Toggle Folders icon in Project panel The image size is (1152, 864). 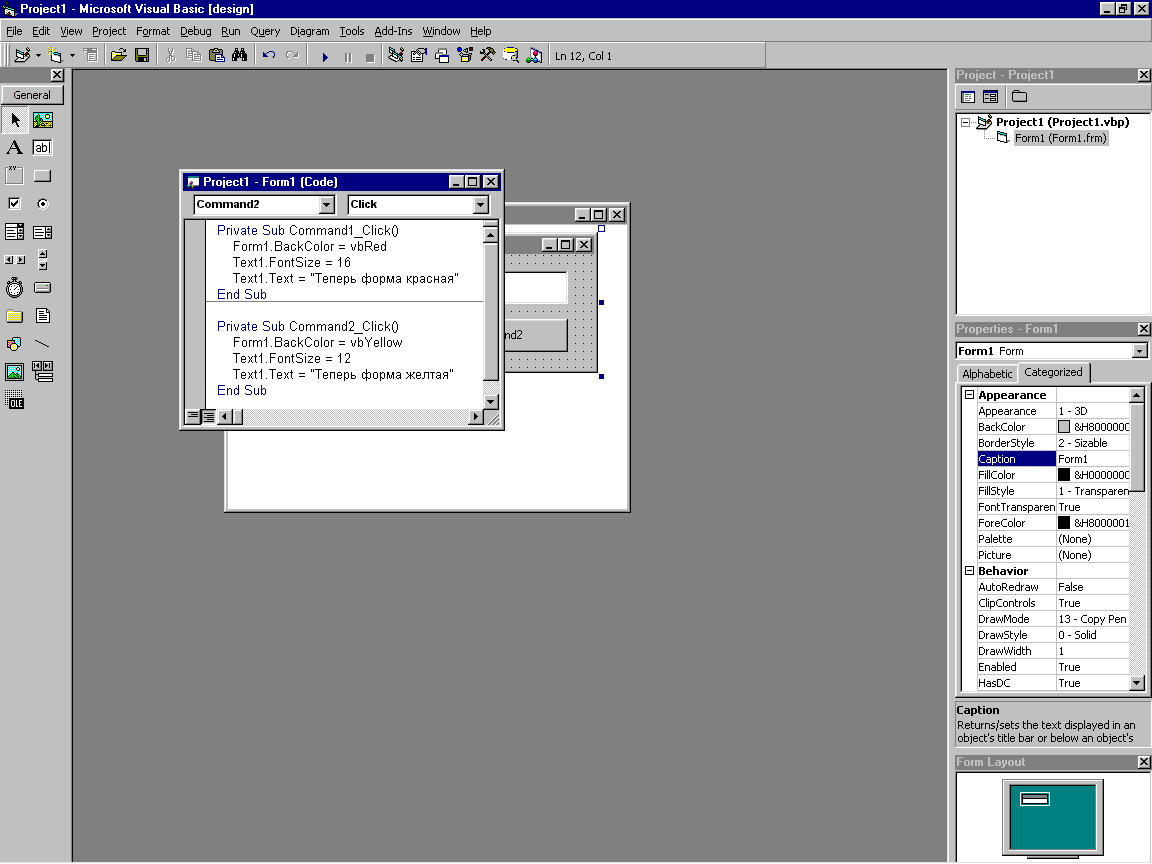[1019, 97]
